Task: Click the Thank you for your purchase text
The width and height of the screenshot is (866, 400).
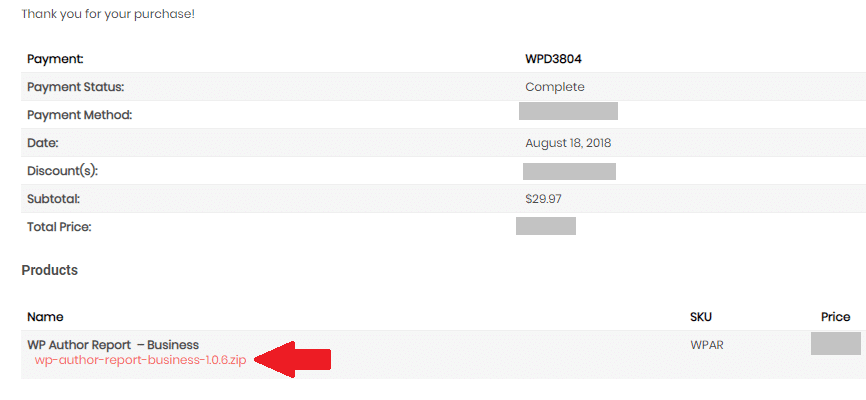Action: click(108, 14)
